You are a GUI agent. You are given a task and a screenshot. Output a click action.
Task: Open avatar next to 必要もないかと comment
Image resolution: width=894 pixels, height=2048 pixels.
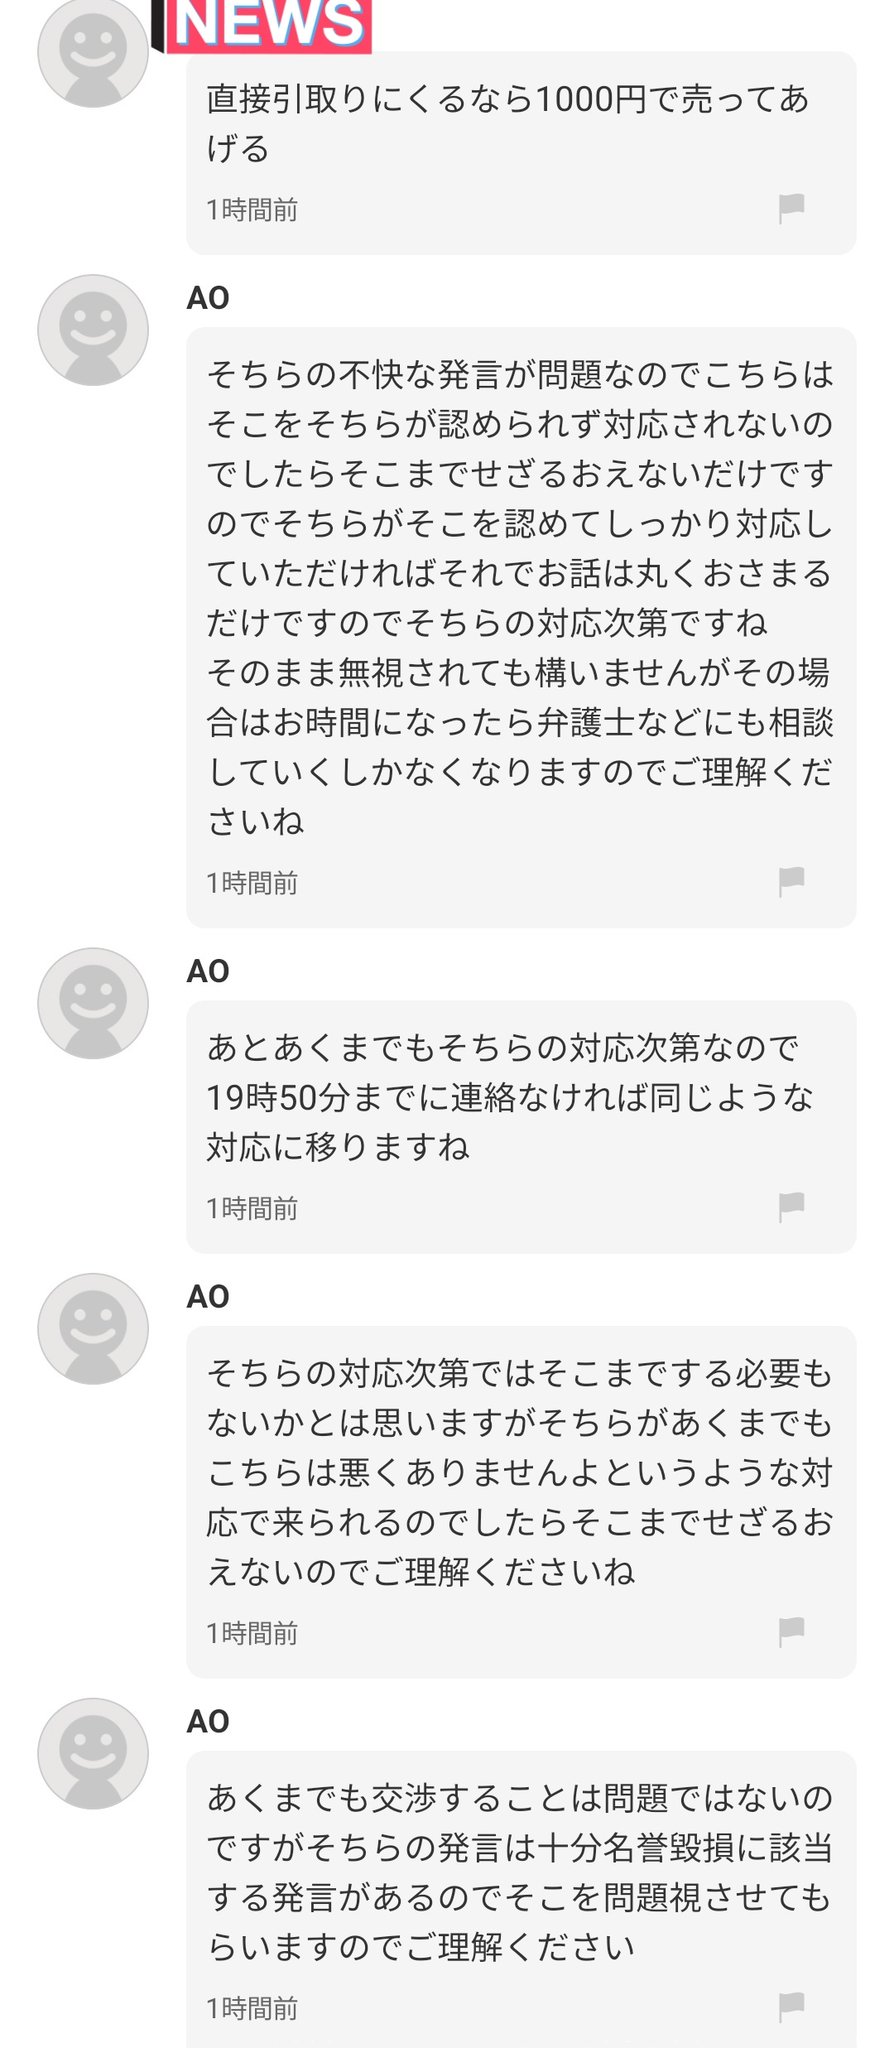pos(93,1328)
